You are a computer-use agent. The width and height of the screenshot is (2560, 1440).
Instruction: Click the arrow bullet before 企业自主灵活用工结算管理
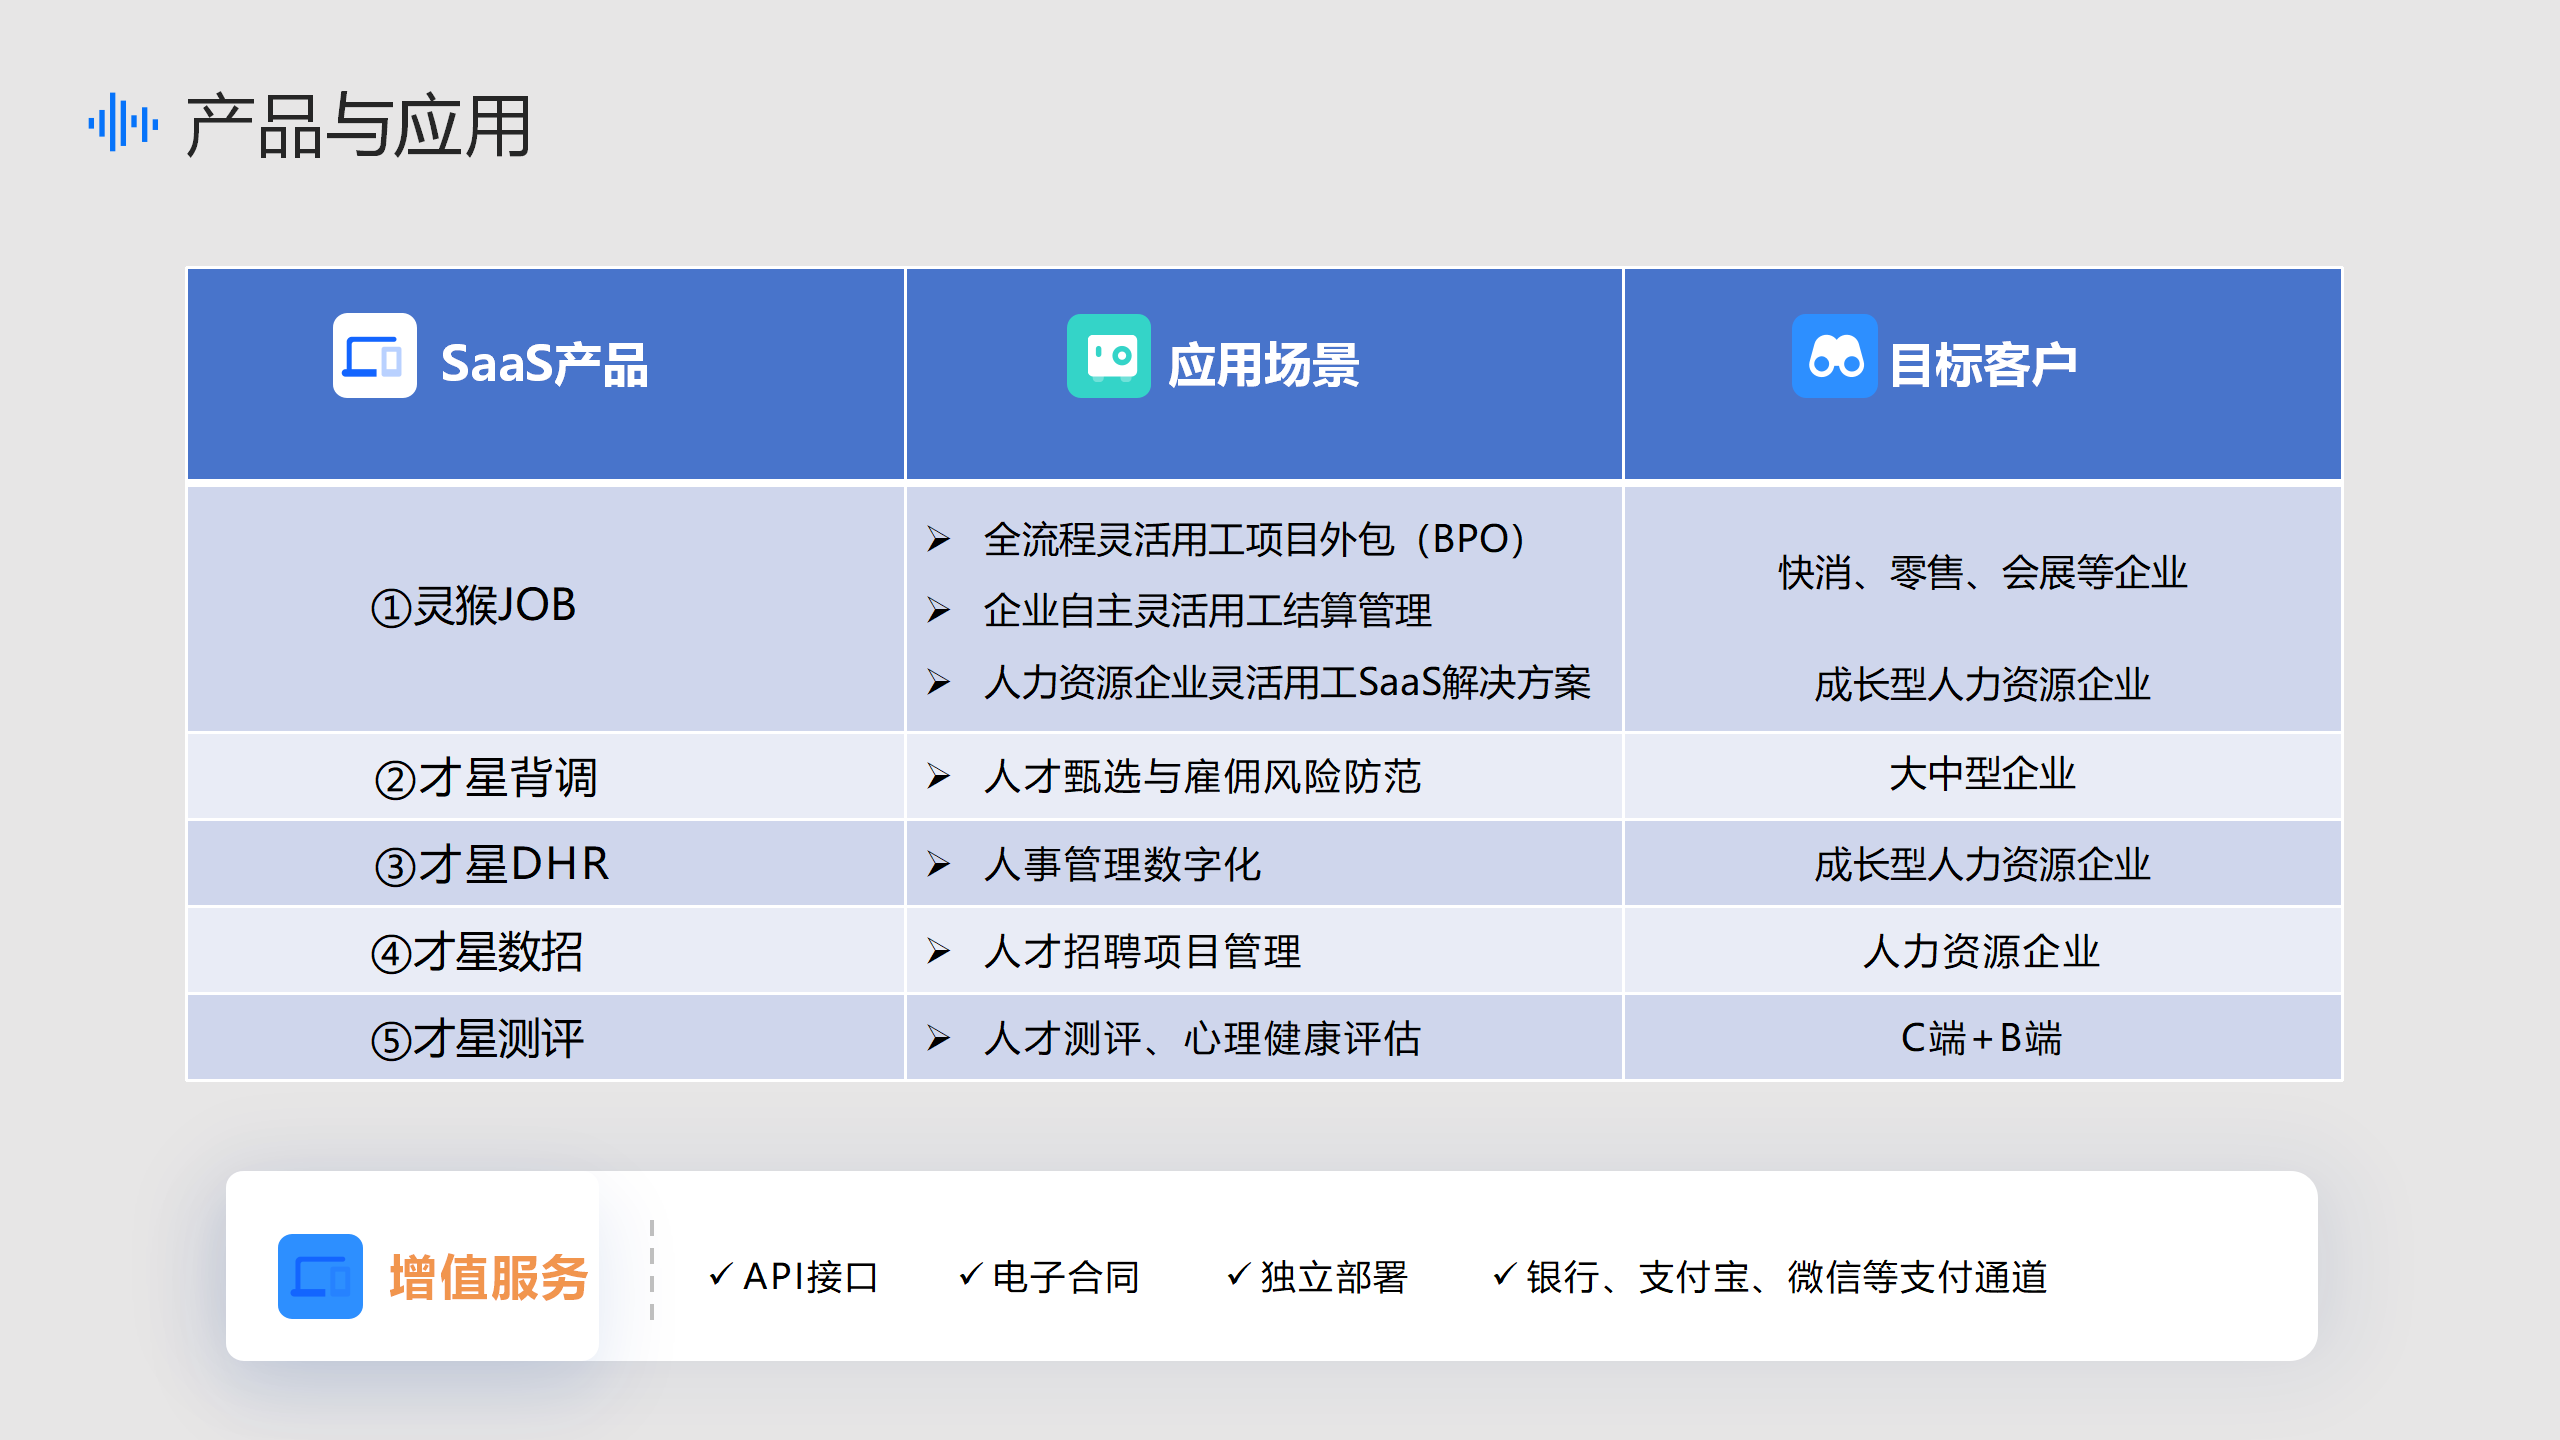[938, 610]
